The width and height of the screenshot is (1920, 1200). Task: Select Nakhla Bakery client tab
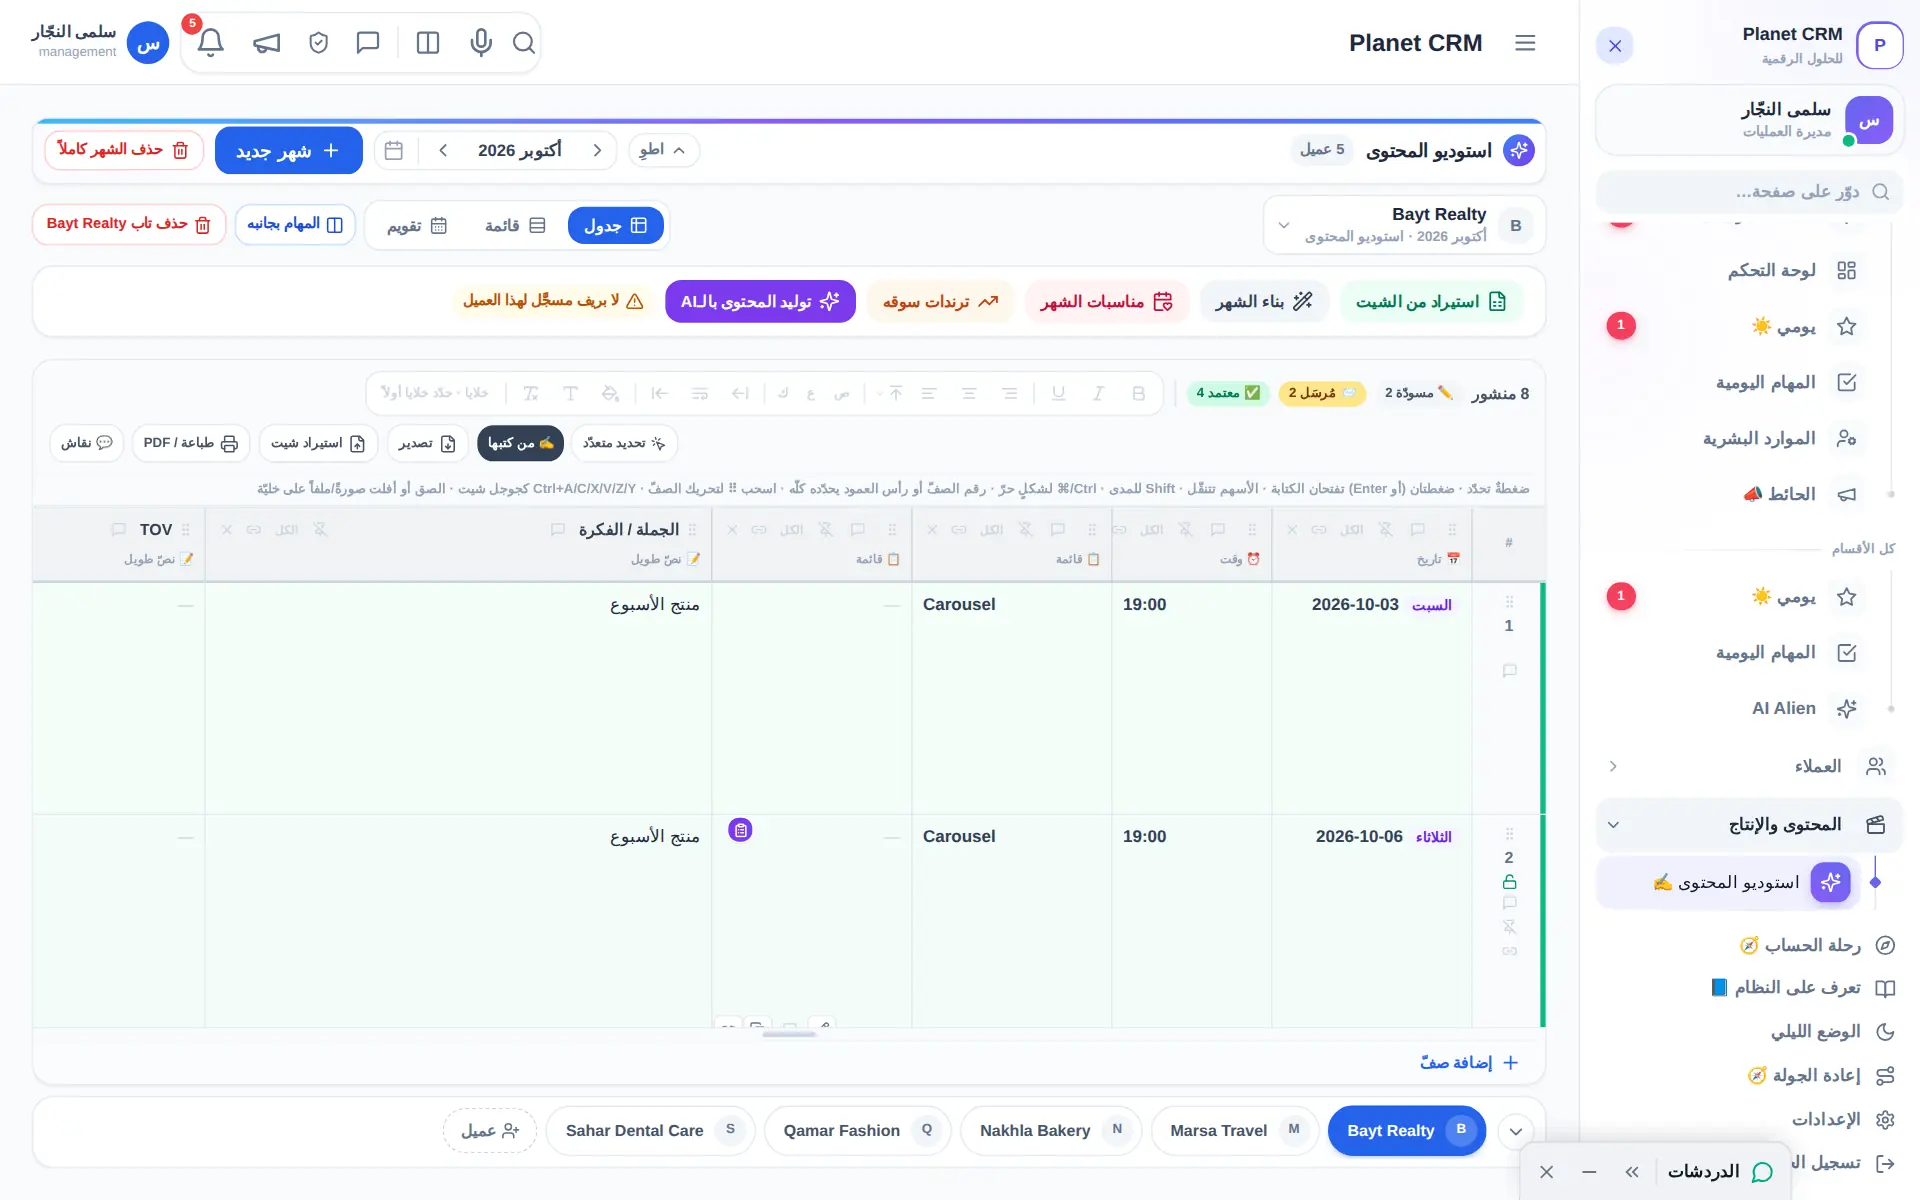coord(1050,1131)
